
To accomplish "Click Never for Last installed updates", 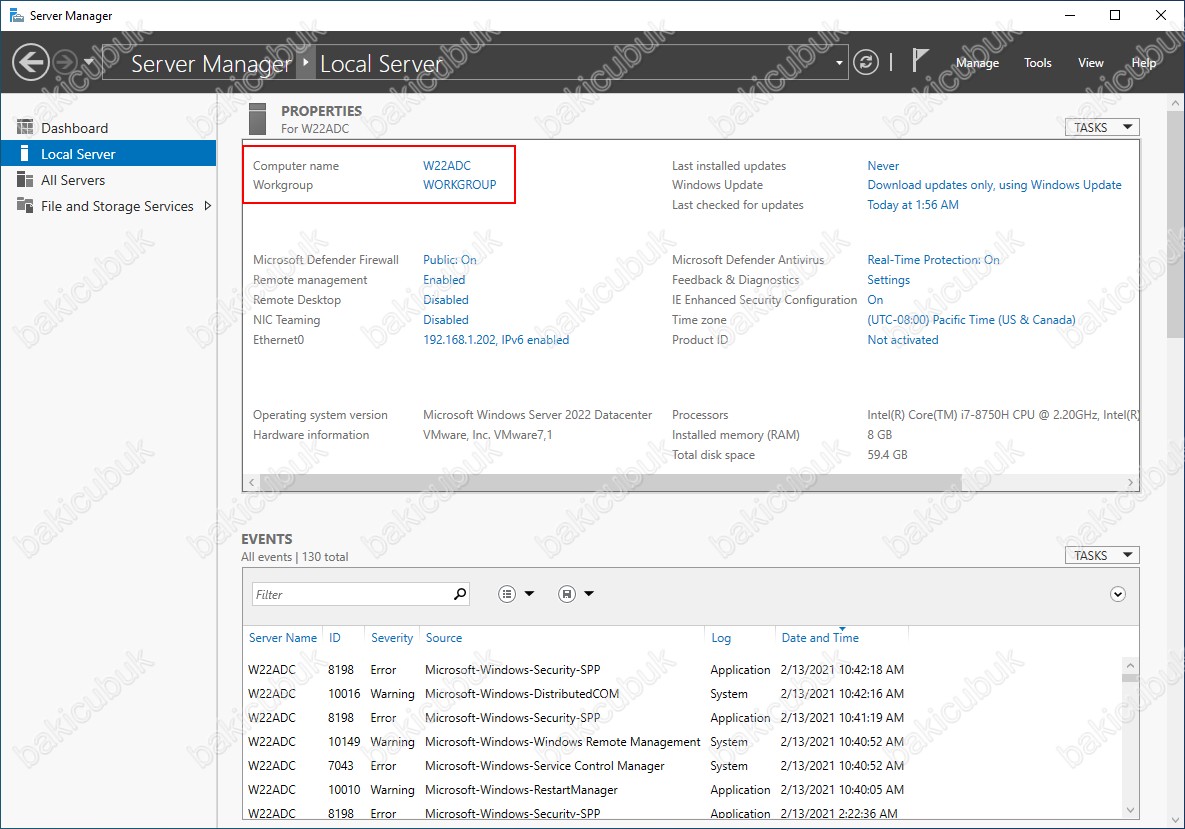I will coord(883,165).
